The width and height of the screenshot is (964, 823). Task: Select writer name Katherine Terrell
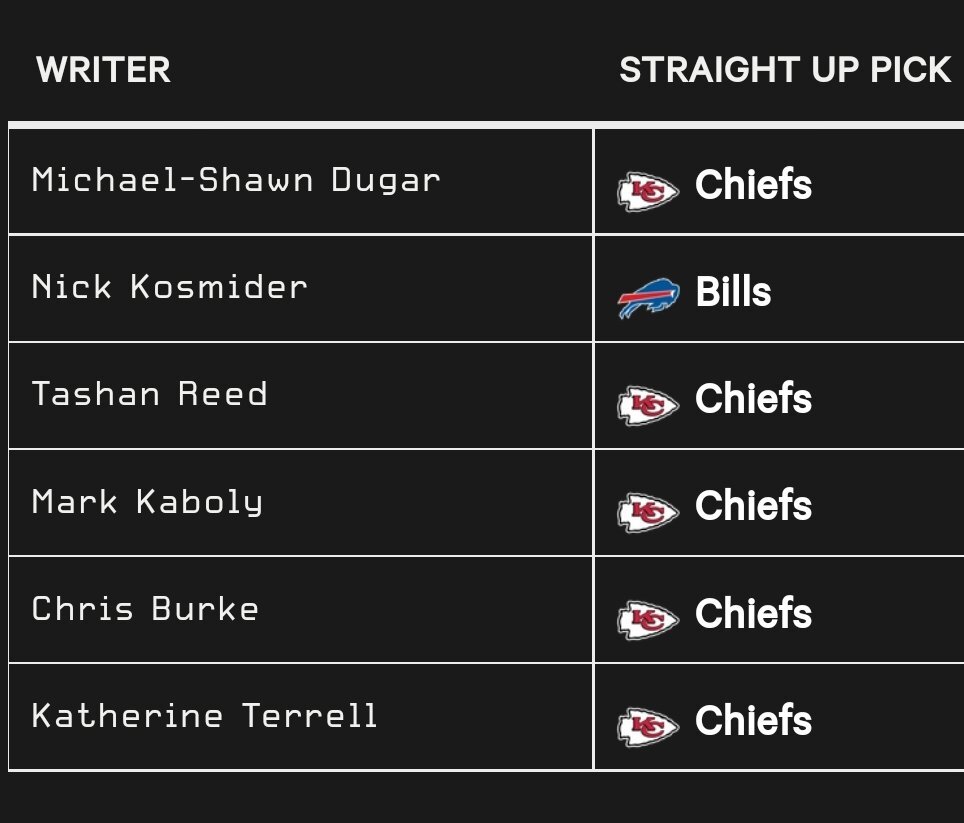click(x=204, y=715)
